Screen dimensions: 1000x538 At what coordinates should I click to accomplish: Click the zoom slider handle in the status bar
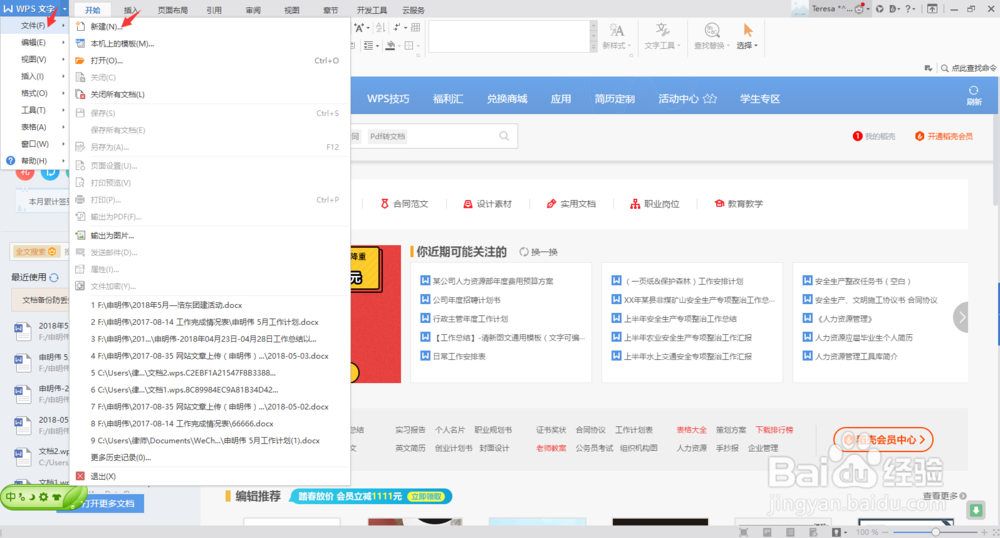[935, 532]
